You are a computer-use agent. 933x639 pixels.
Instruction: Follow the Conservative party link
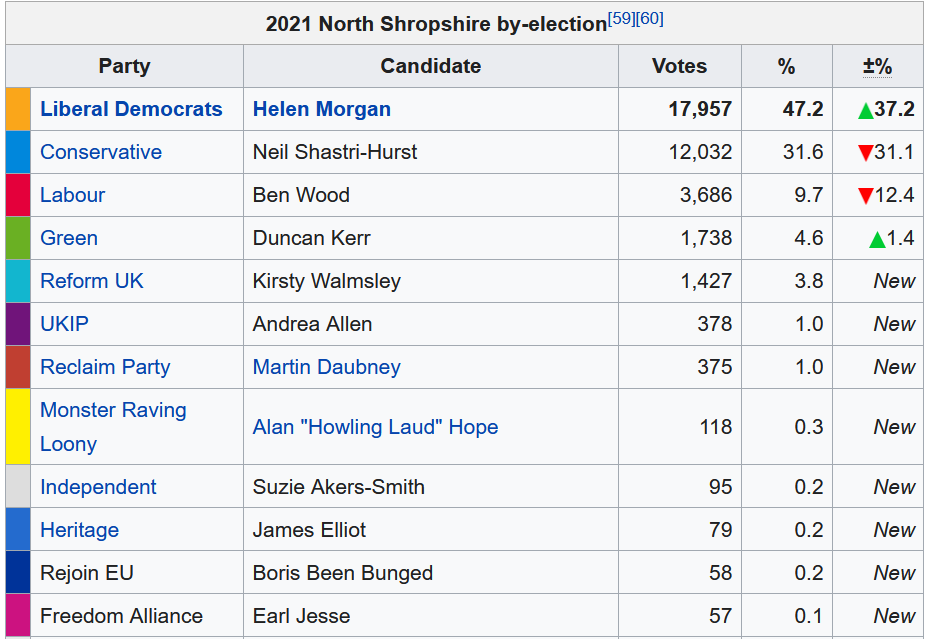(101, 152)
